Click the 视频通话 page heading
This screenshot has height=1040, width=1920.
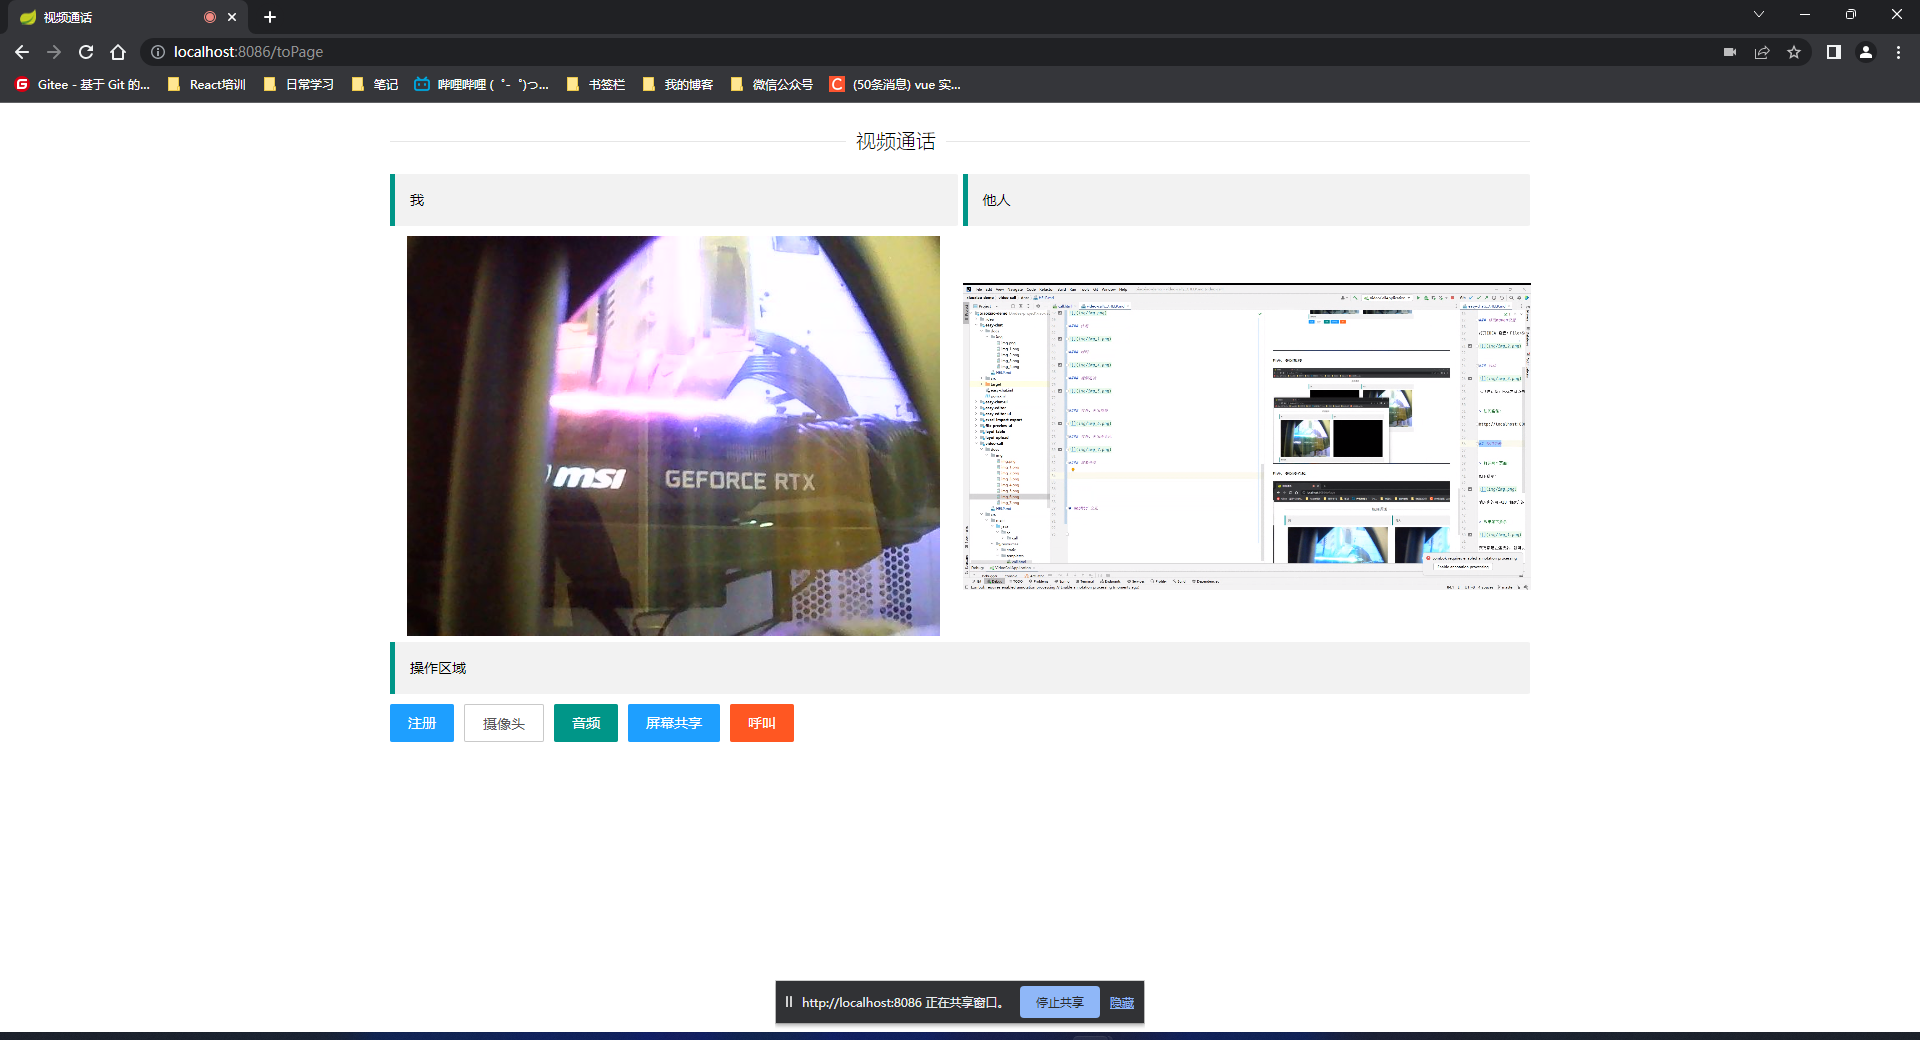(x=895, y=141)
